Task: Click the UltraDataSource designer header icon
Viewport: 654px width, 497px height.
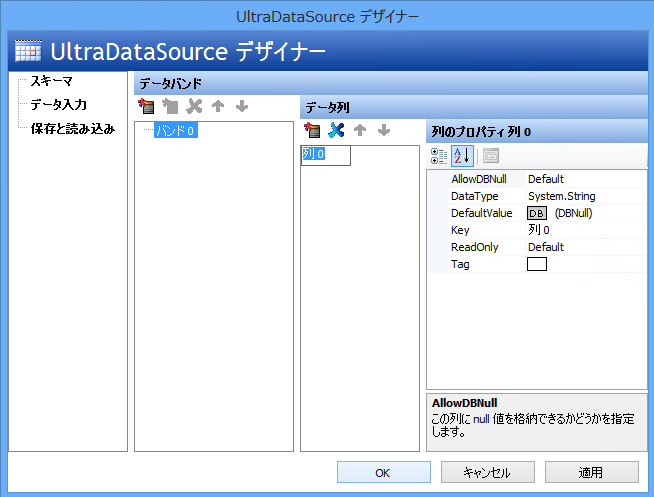Action: [28, 51]
